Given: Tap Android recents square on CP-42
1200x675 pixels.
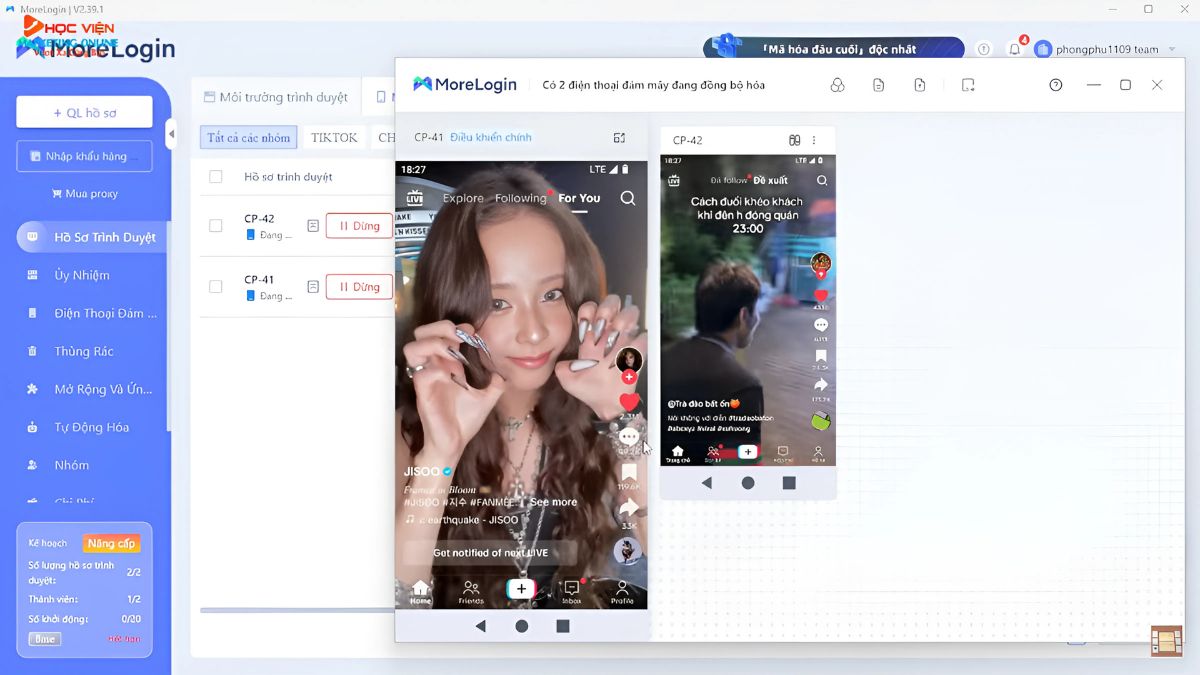Looking at the screenshot, I should click(x=789, y=482).
